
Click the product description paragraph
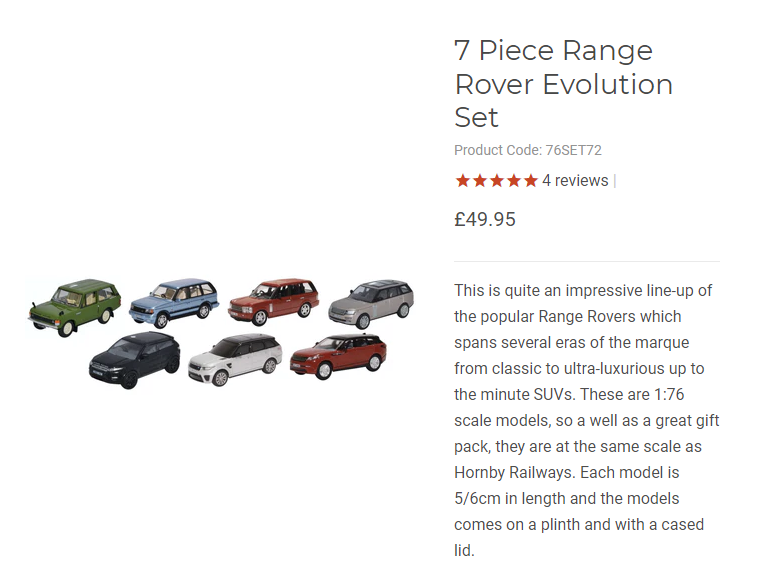(586, 420)
